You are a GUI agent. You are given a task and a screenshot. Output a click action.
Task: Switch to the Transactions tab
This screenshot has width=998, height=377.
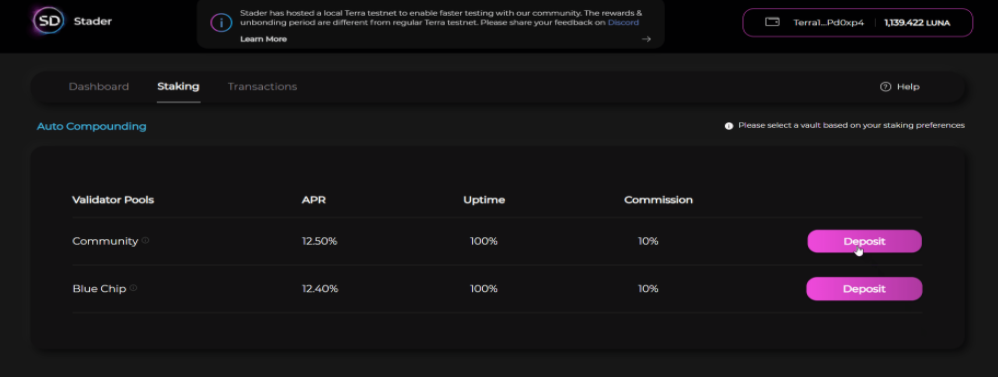pyautogui.click(x=262, y=87)
